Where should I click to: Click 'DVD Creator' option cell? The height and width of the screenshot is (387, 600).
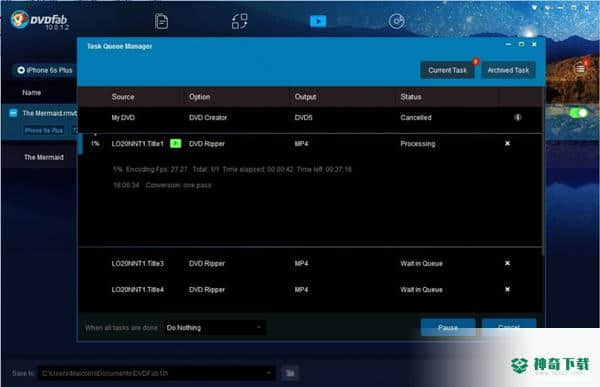(x=208, y=118)
